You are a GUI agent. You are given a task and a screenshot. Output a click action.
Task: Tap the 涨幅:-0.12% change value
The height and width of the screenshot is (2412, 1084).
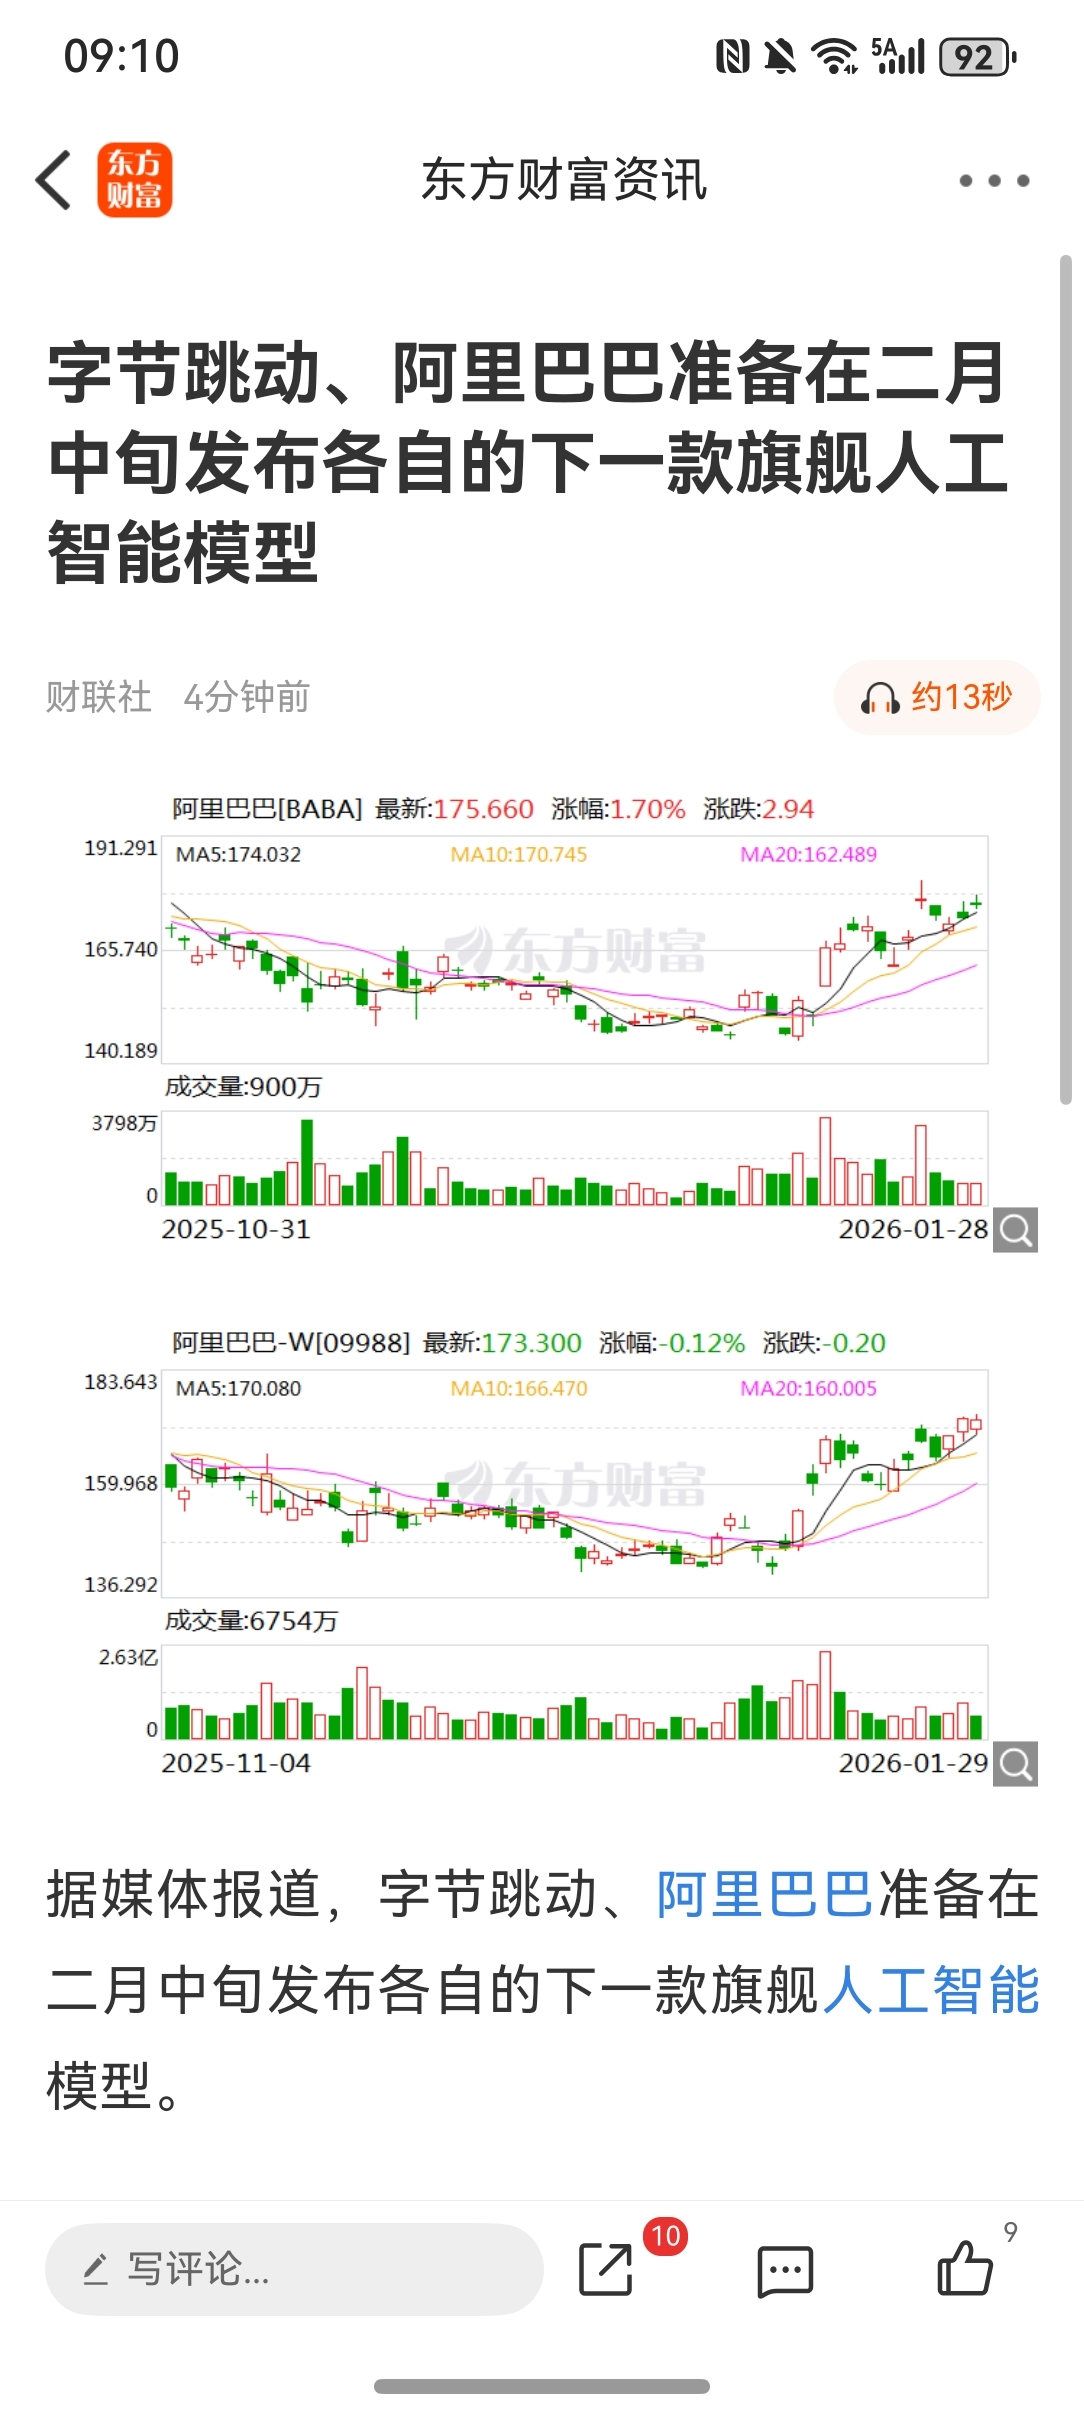[x=672, y=1343]
